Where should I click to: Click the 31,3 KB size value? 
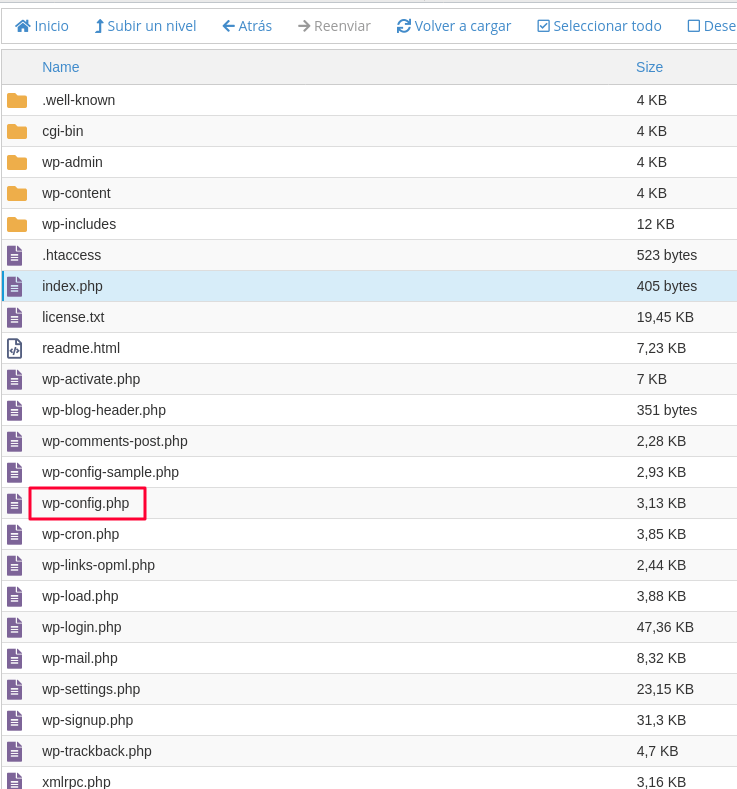tap(661, 721)
